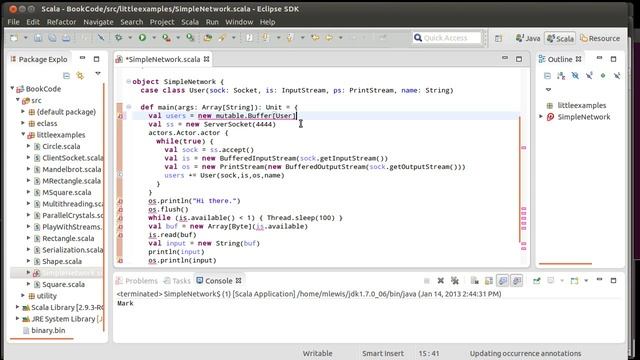Collapse the littleexamples package node

point(23,134)
